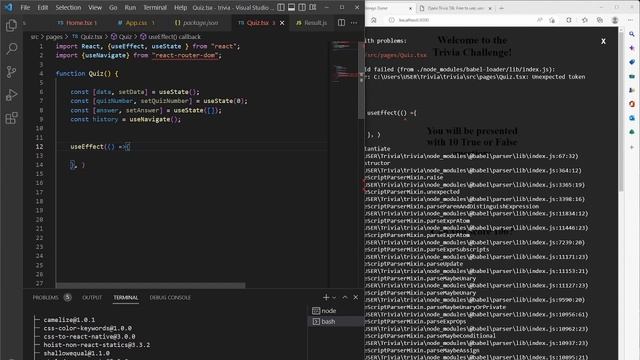The image size is (640, 360).
Task: Open browser Settings and more menu
Action: [631, 20]
